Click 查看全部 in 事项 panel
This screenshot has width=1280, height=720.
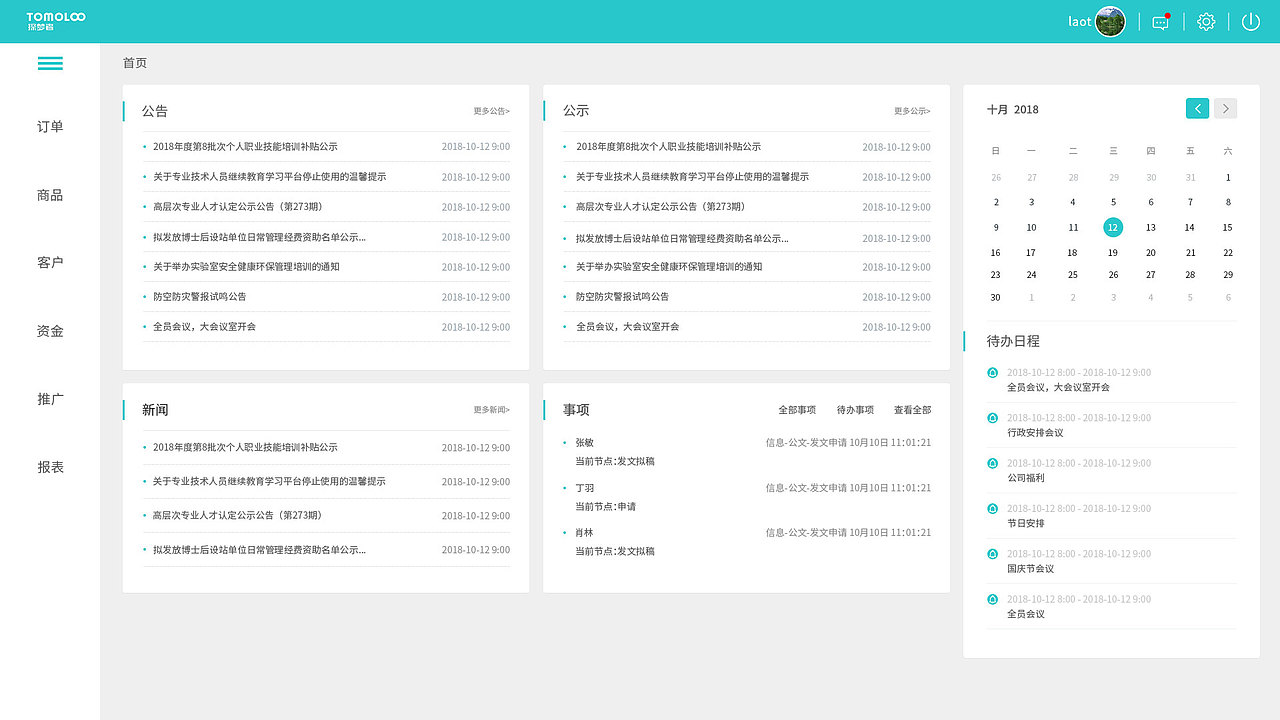[x=912, y=410]
